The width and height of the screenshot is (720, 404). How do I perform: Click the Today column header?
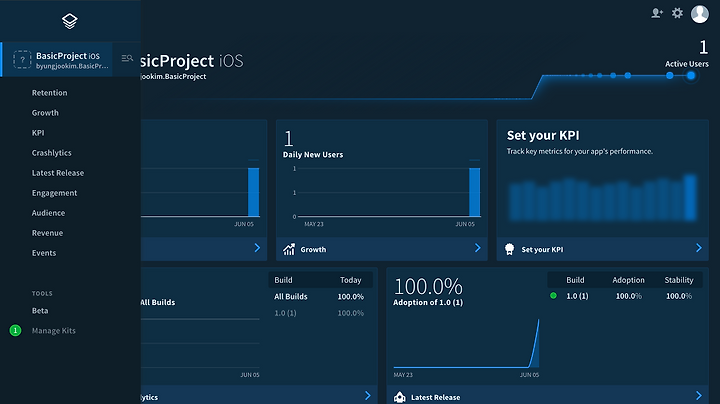[x=351, y=280]
